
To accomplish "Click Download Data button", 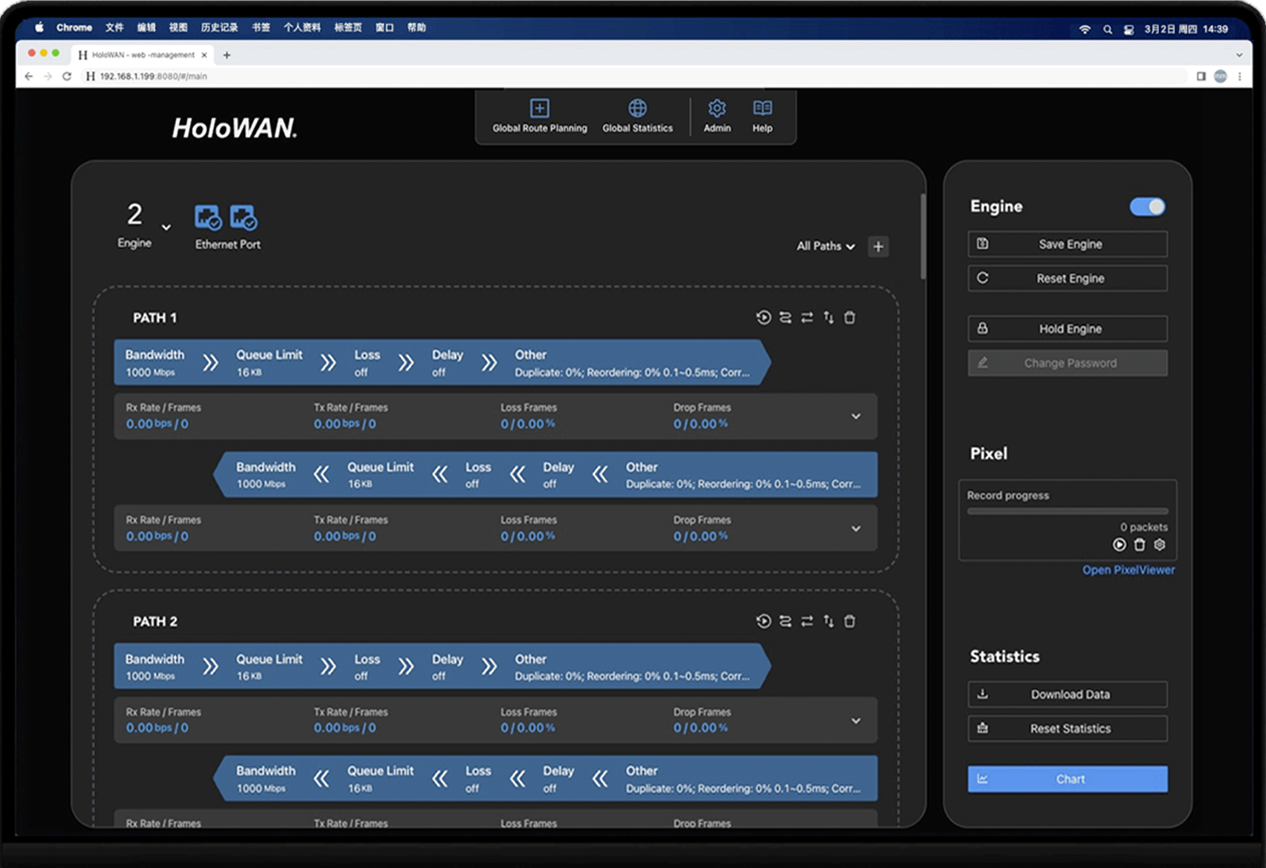I will [x=1067, y=694].
